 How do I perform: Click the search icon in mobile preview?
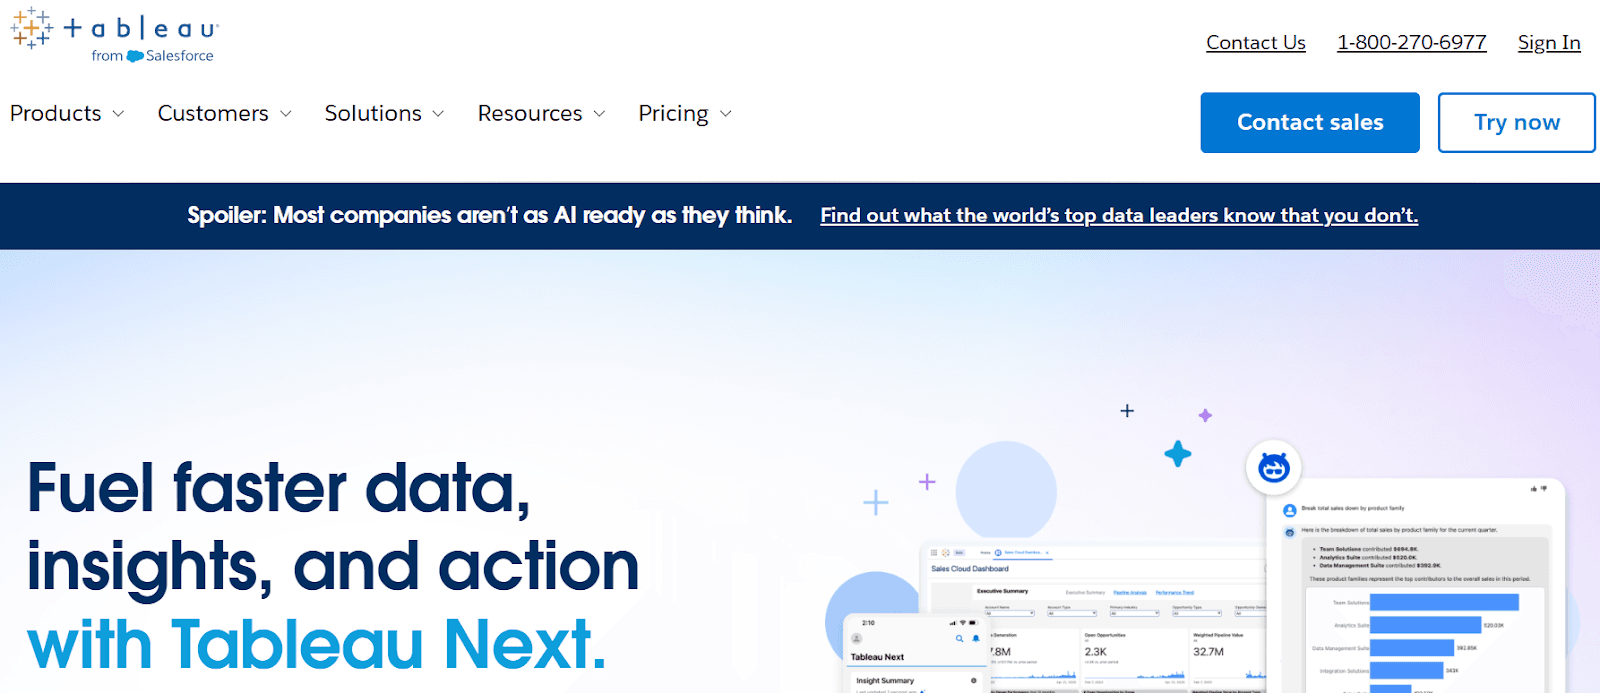959,638
